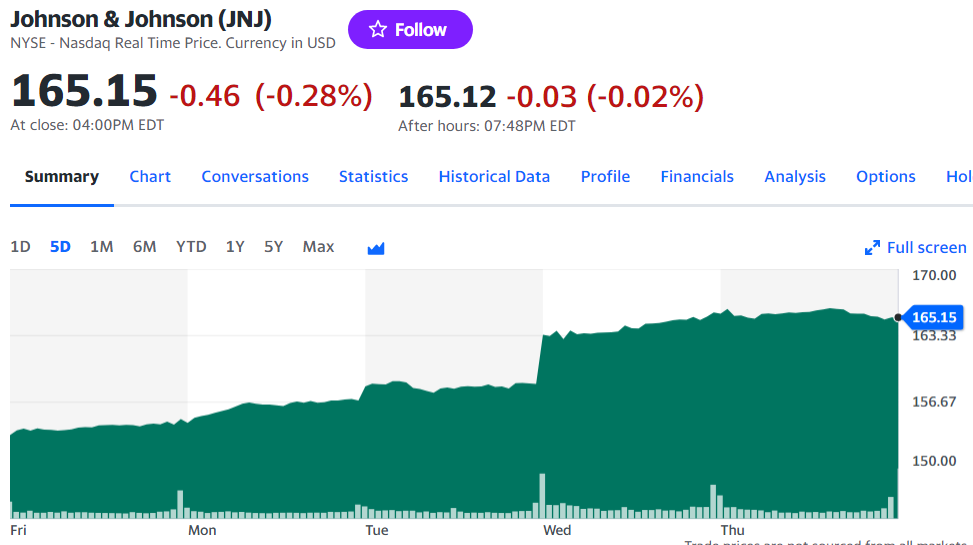
Task: Switch chart to 1Y range
Action: [x=235, y=247]
